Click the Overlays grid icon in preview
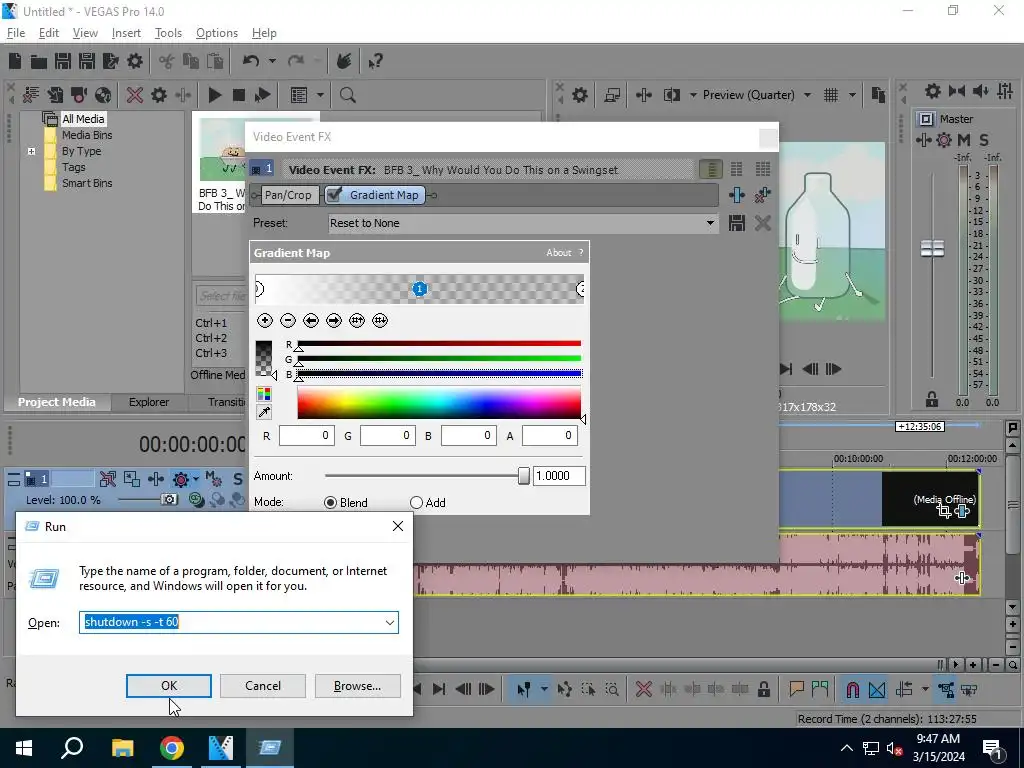 click(x=831, y=95)
